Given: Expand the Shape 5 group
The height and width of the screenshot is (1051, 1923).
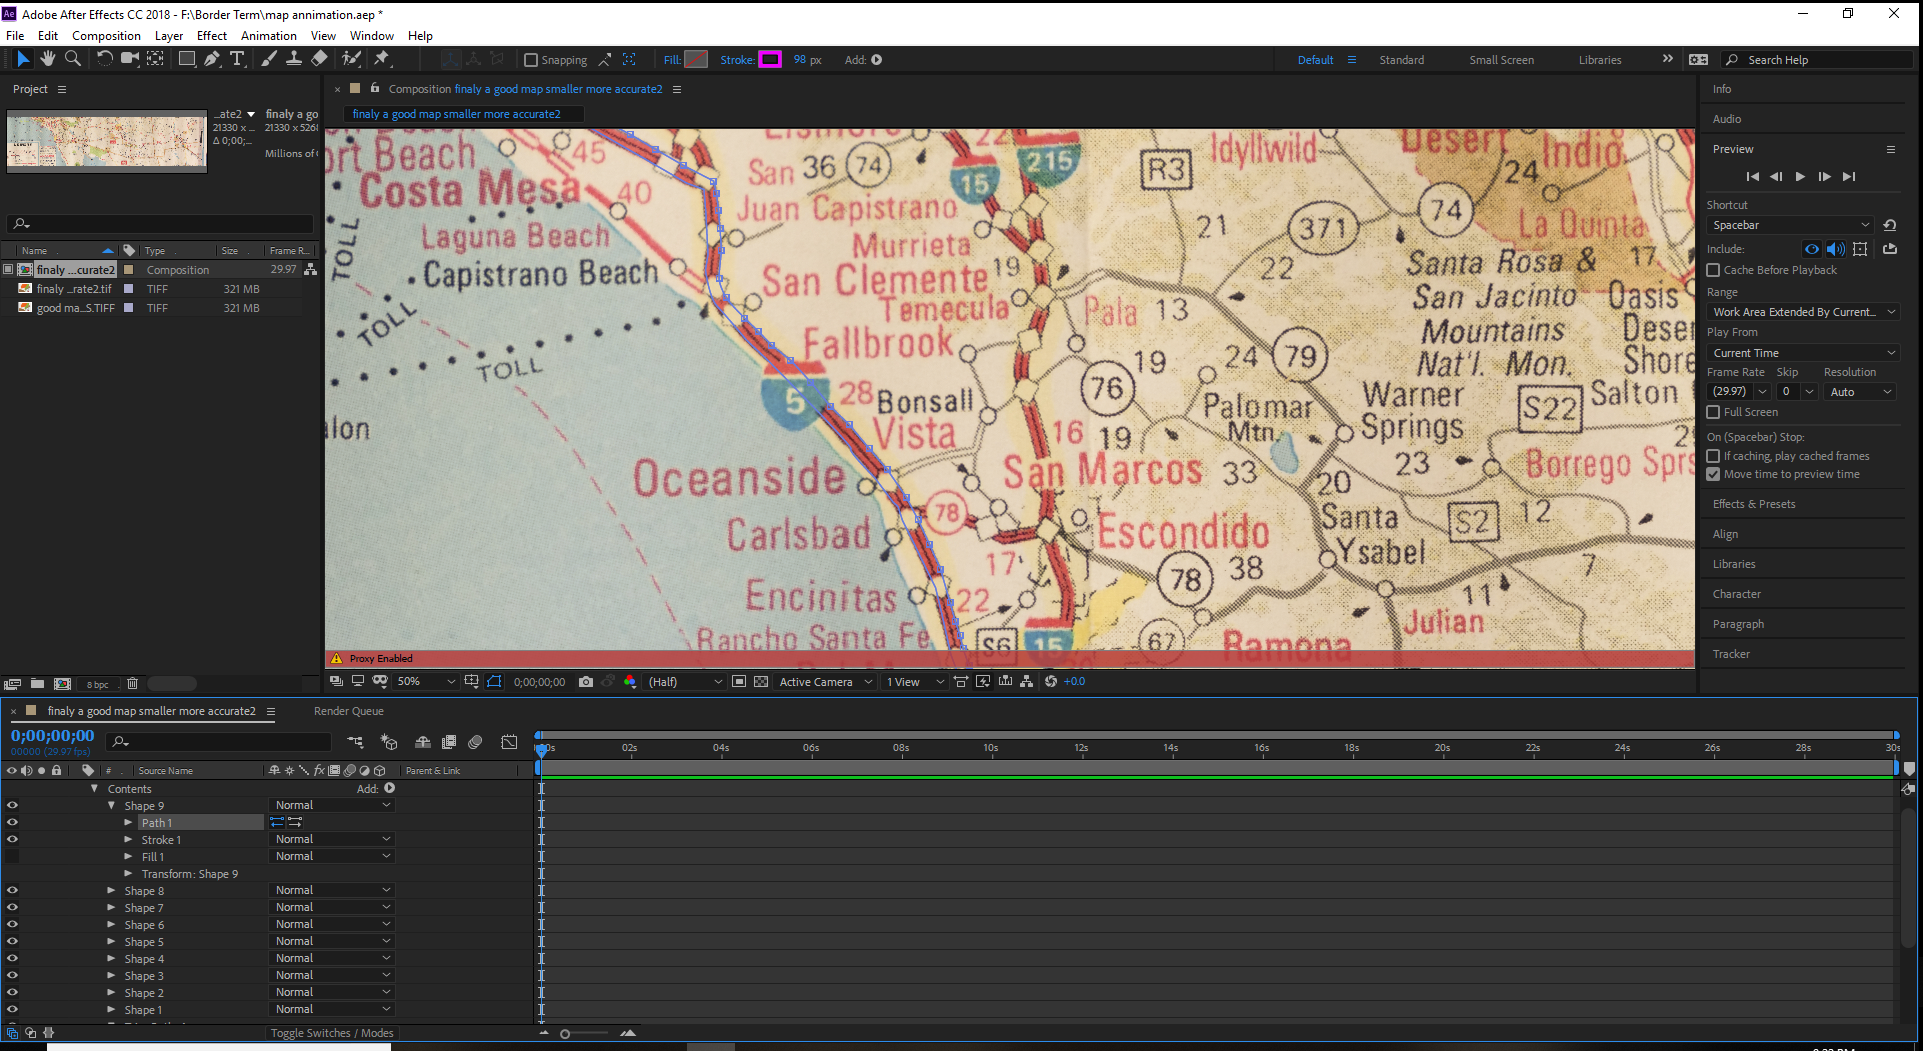Looking at the screenshot, I should point(111,942).
